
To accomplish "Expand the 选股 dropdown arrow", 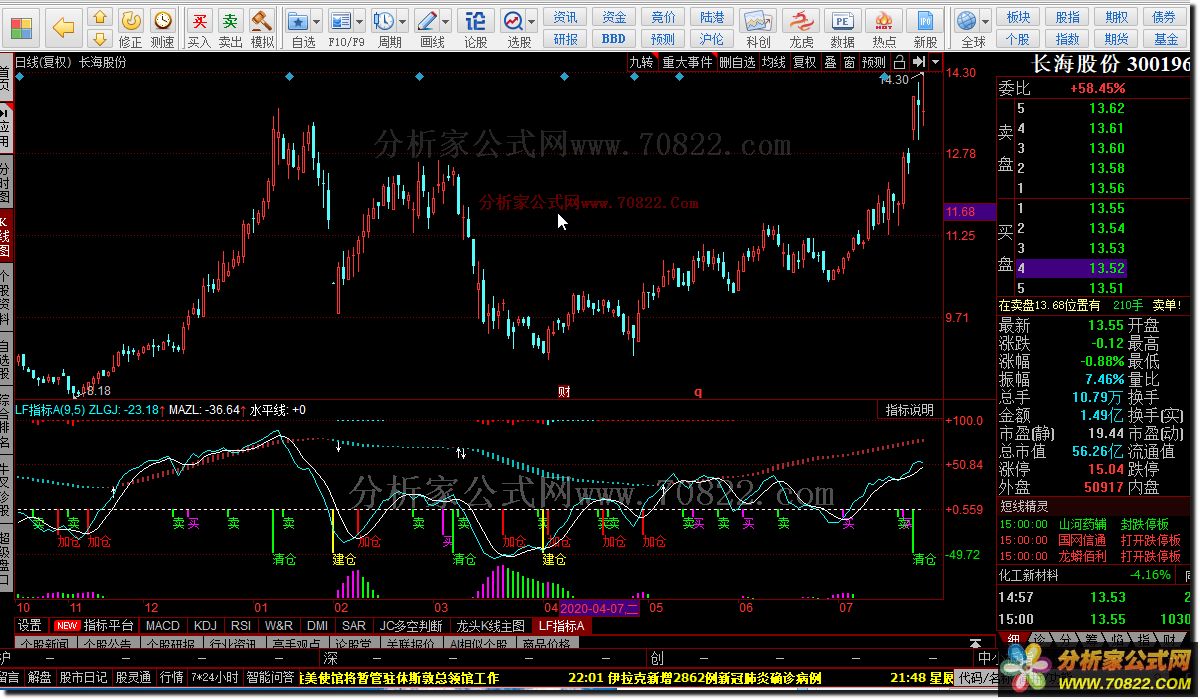I will coord(533,20).
